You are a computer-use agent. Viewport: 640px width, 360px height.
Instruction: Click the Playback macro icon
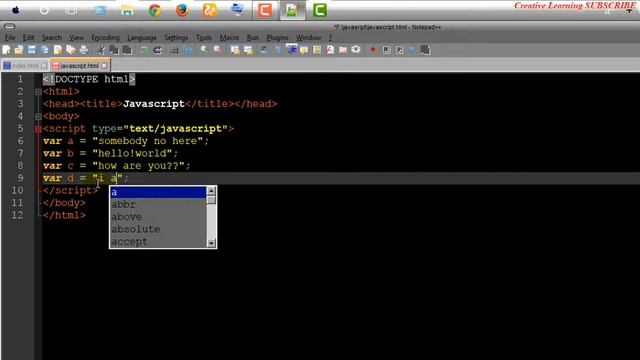(399, 50)
